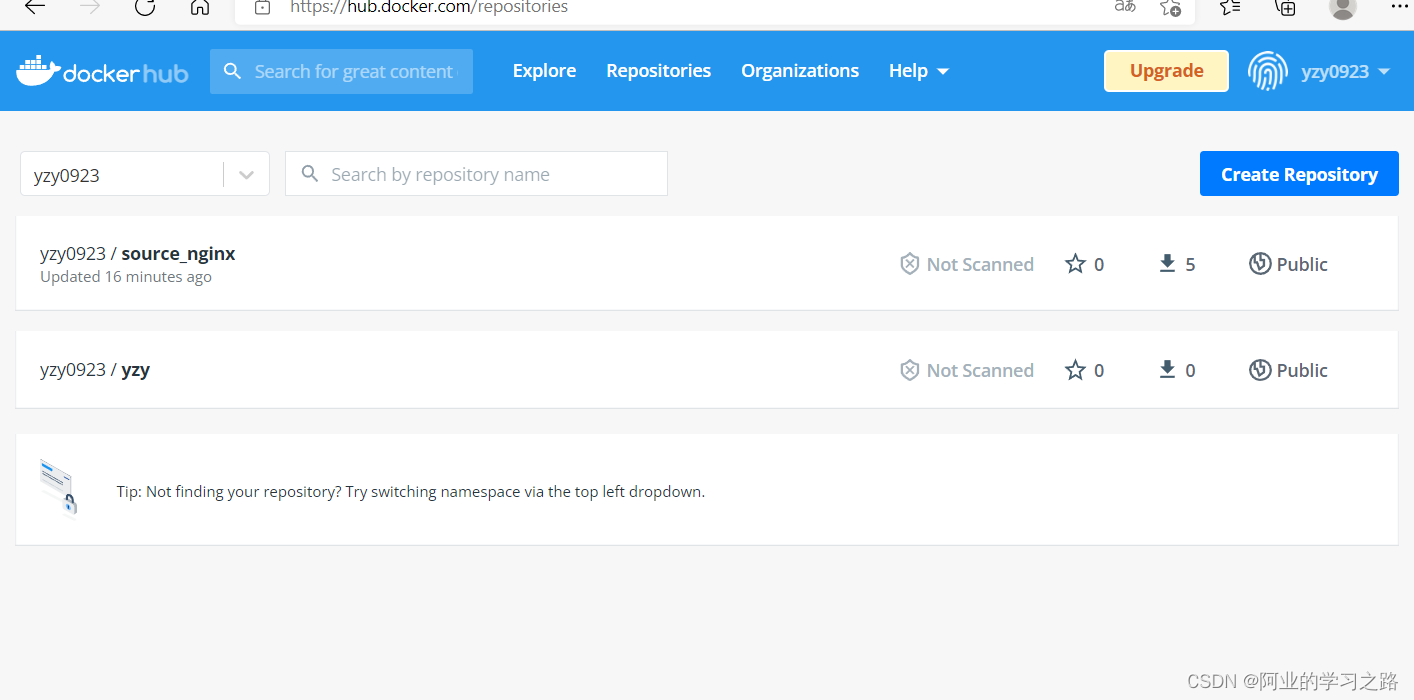Open the Help dropdown menu
The width and height of the screenshot is (1414, 700).
tap(918, 71)
